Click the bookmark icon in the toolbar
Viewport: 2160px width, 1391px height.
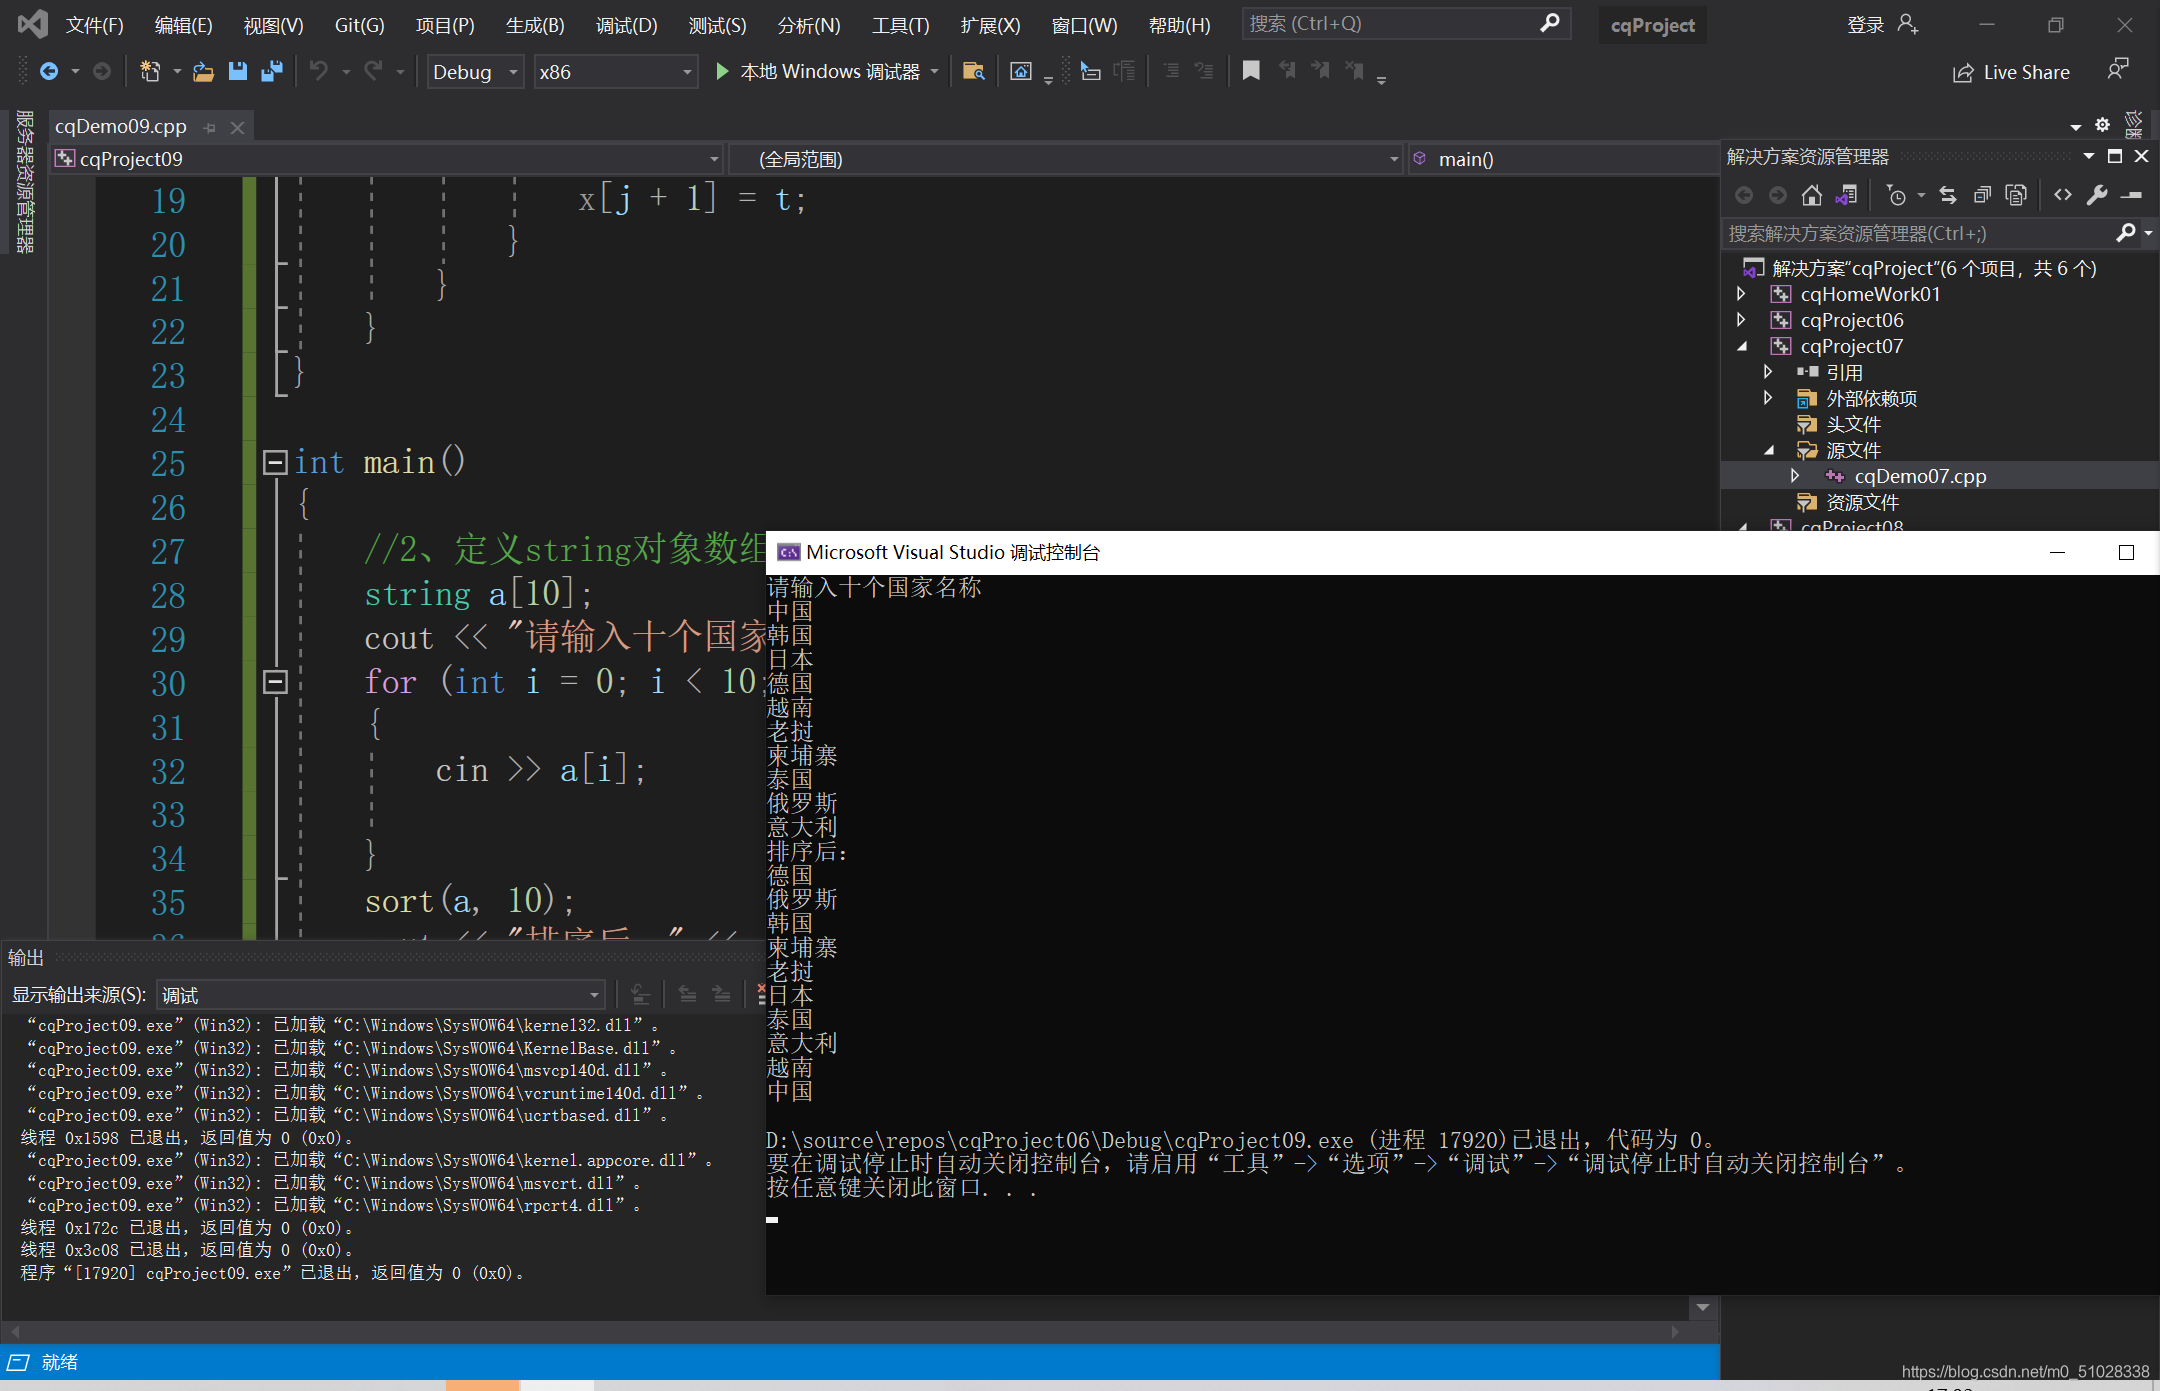[x=1251, y=70]
